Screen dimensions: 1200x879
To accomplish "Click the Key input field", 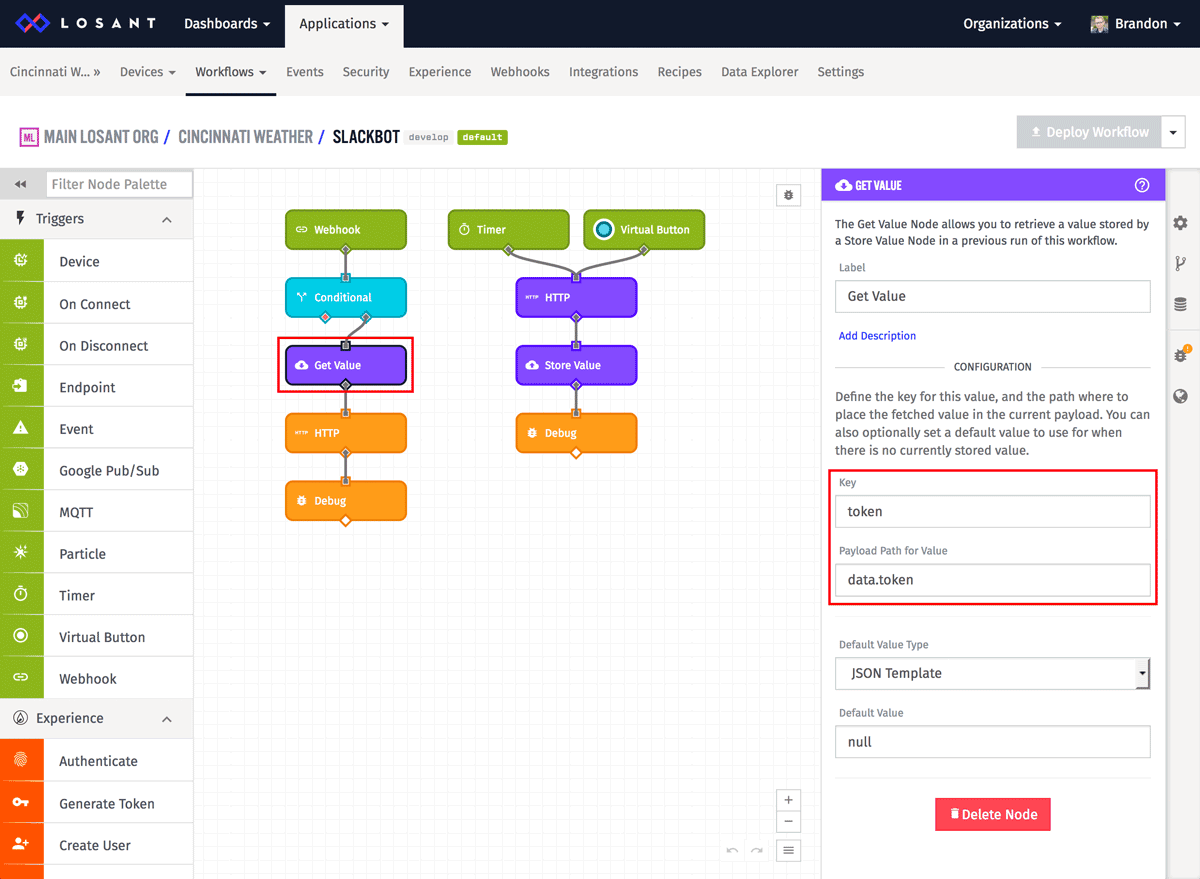I will coord(993,511).
